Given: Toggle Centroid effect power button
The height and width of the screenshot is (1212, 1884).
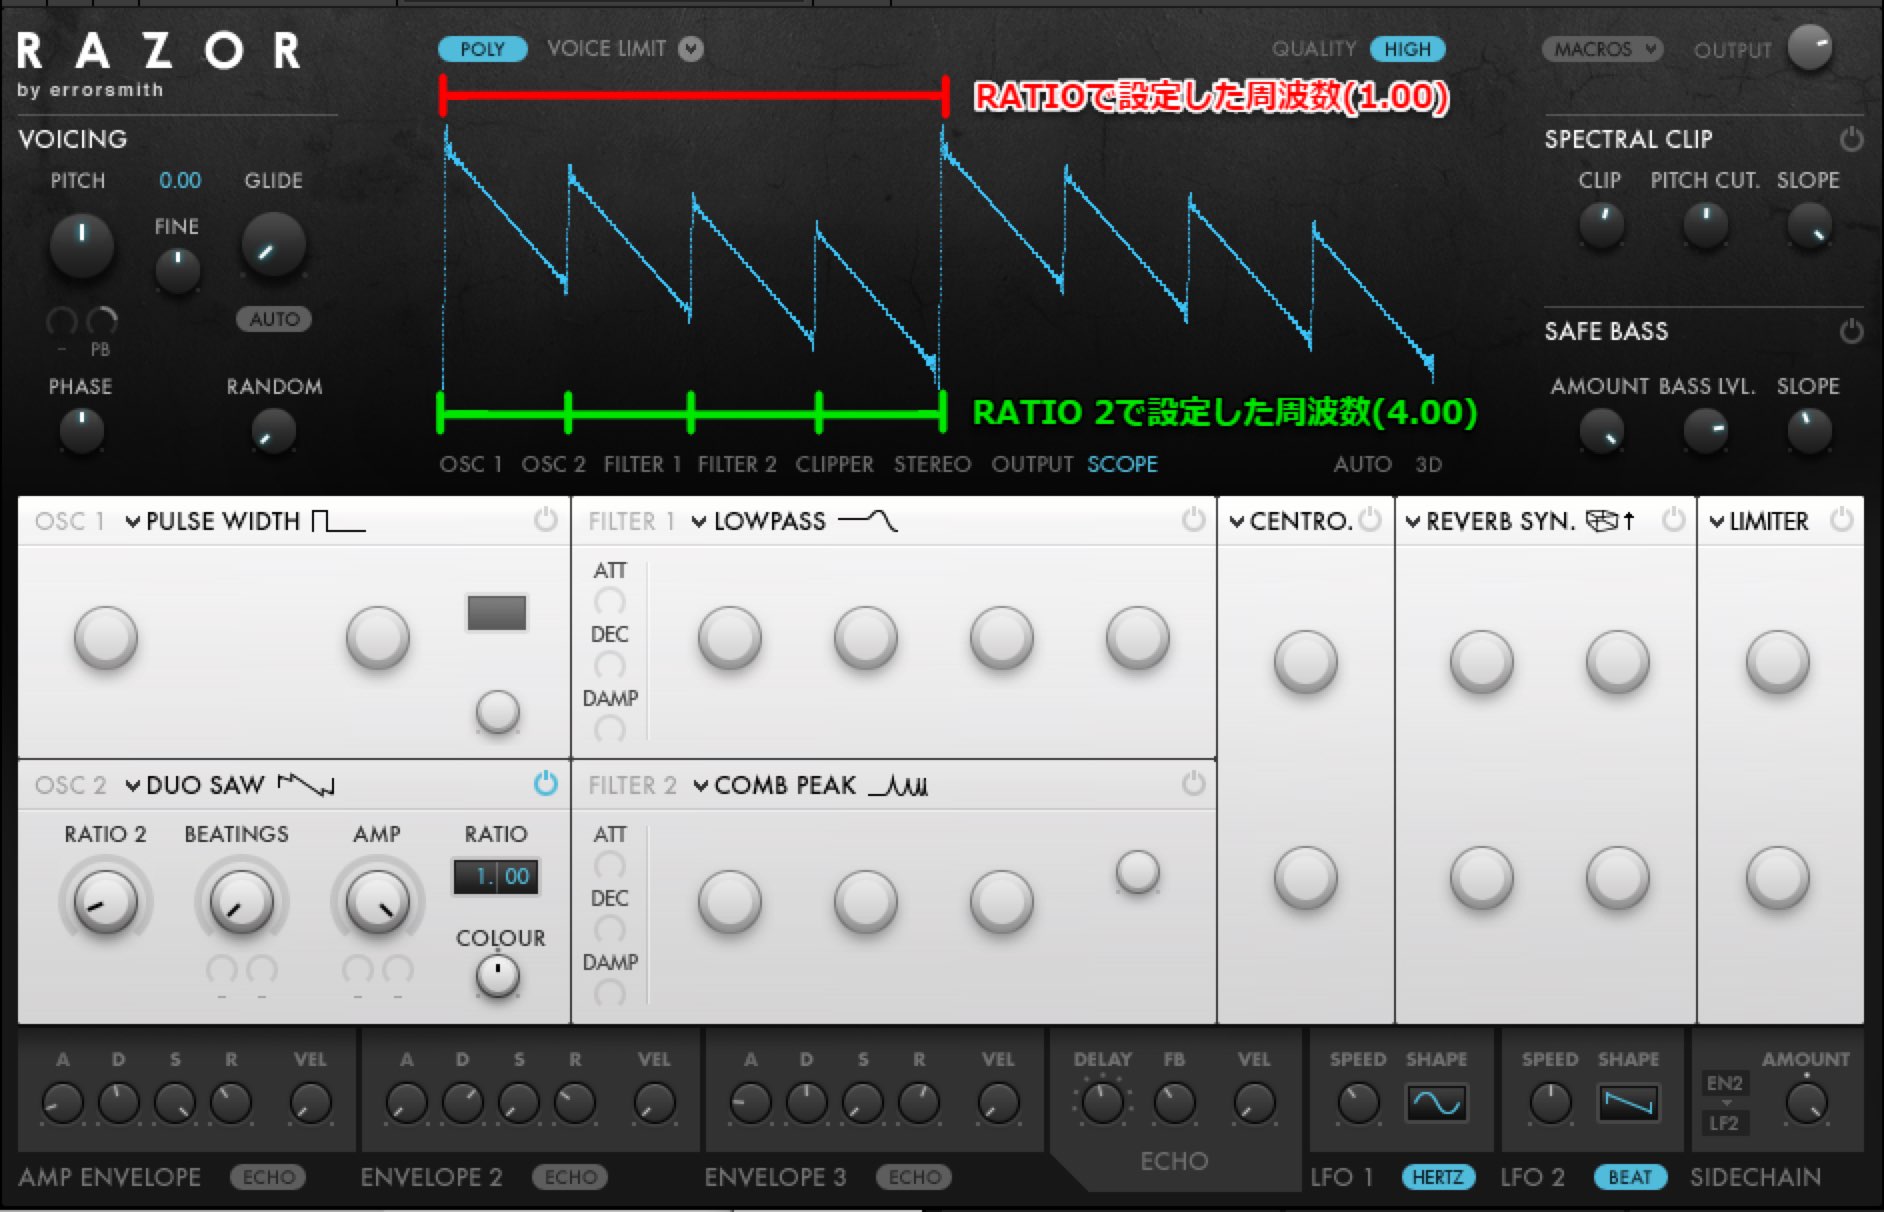Looking at the screenshot, I should pyautogui.click(x=1370, y=520).
